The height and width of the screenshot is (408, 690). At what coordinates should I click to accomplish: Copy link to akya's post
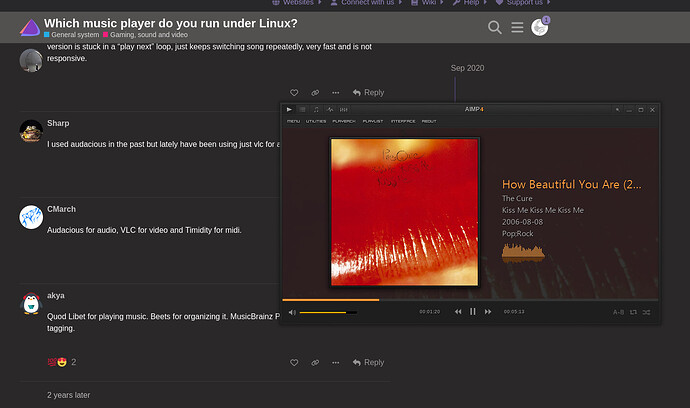click(315, 363)
